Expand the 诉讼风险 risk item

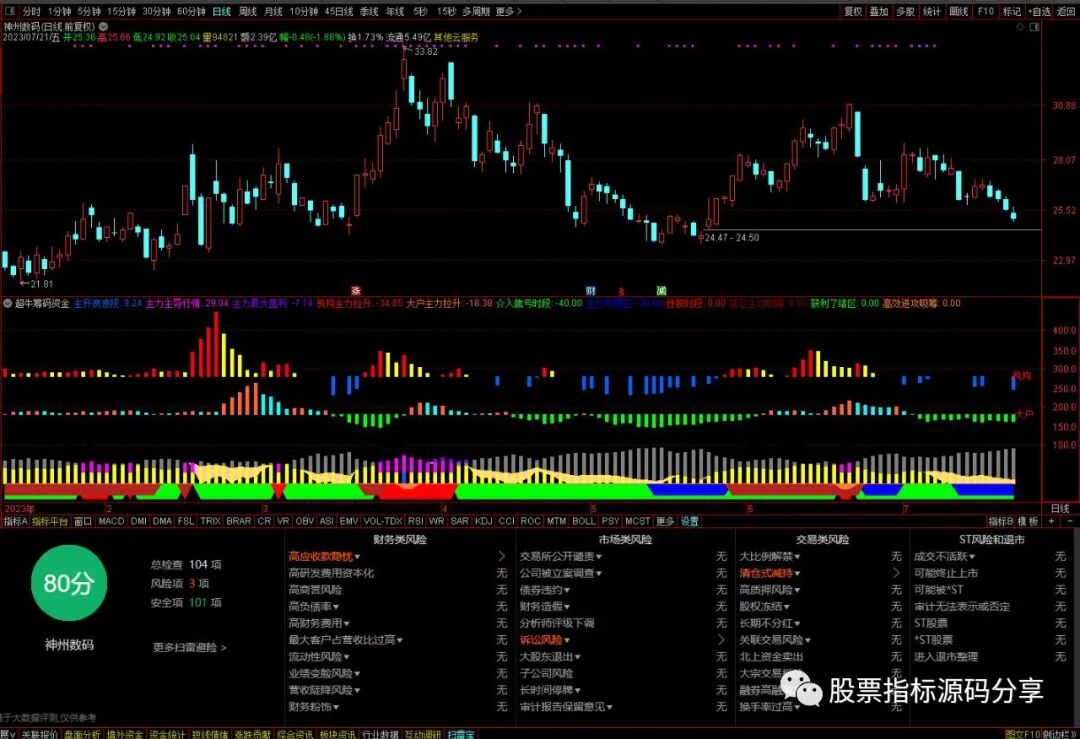[545, 640]
